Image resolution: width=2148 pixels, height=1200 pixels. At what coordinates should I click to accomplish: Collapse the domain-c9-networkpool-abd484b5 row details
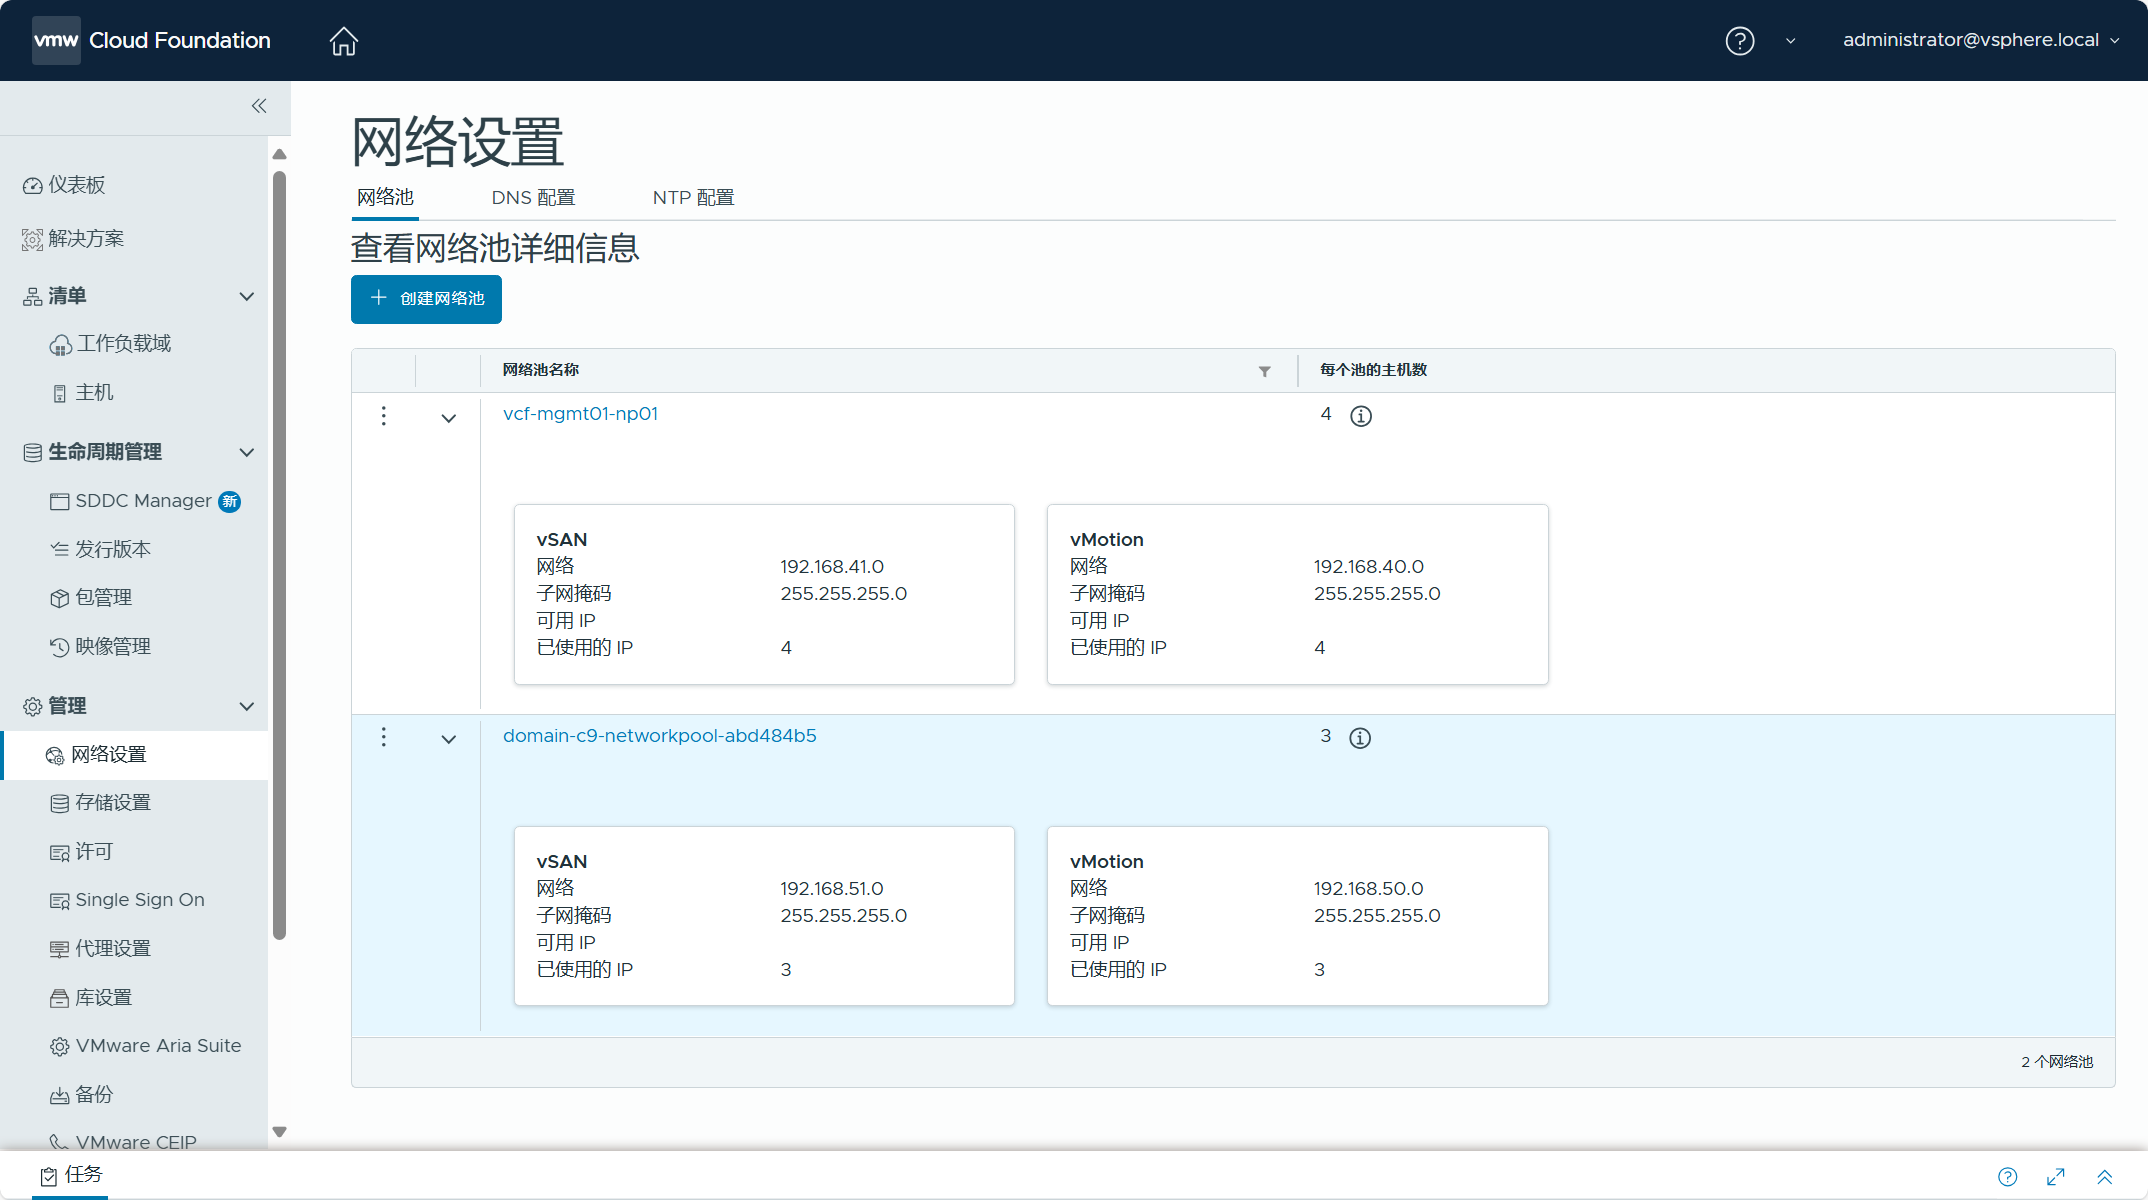click(x=449, y=739)
